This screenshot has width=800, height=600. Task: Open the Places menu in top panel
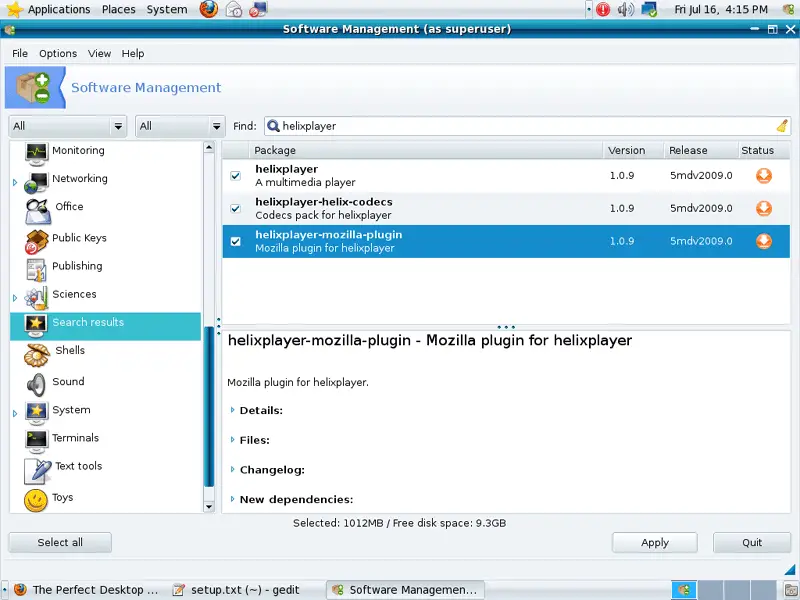(118, 9)
